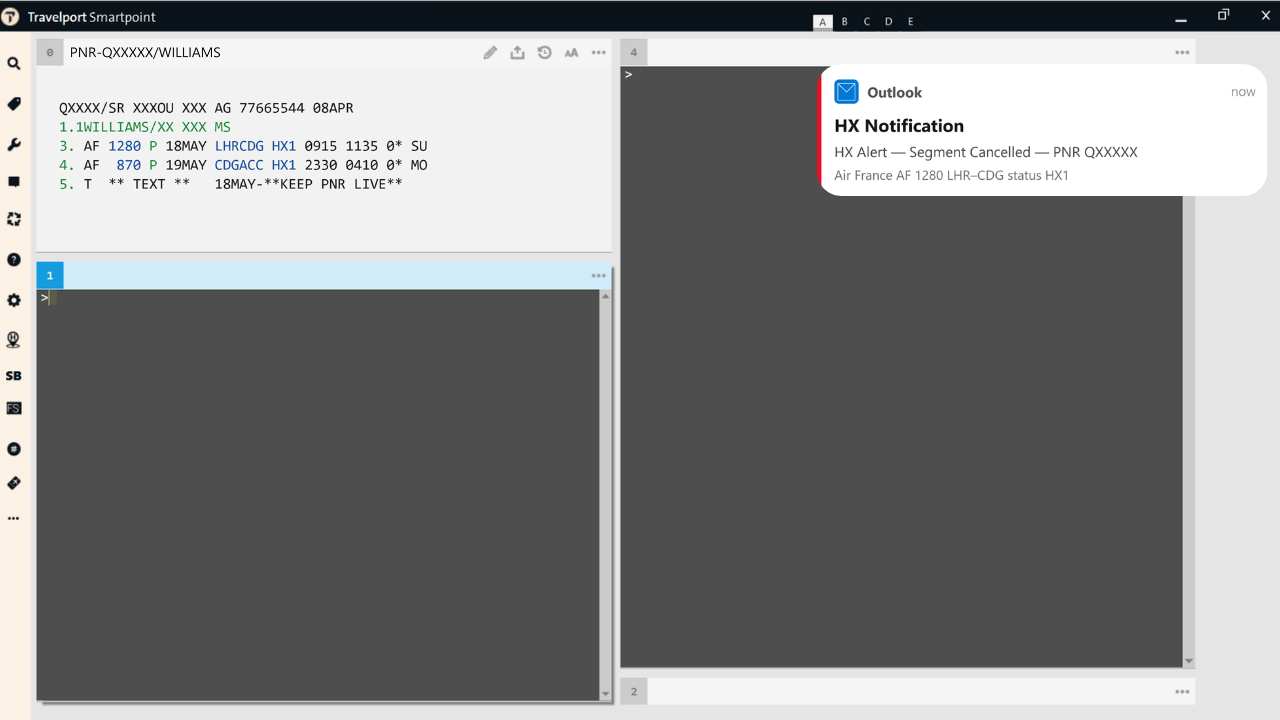Click the P booking class on AF 870
This screenshot has height=720, width=1280.
[x=153, y=165]
